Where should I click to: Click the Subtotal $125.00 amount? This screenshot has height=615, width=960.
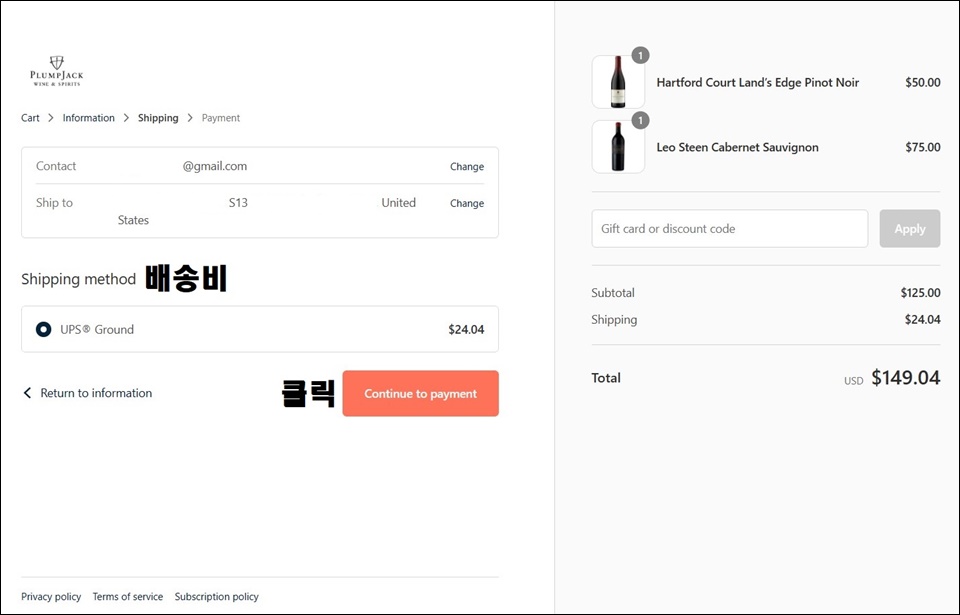[920, 293]
